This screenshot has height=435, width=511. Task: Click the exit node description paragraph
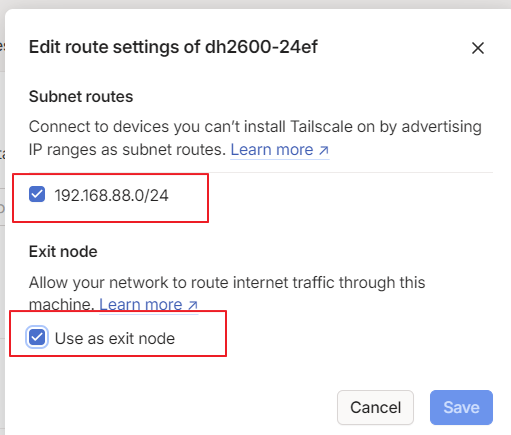point(227,293)
